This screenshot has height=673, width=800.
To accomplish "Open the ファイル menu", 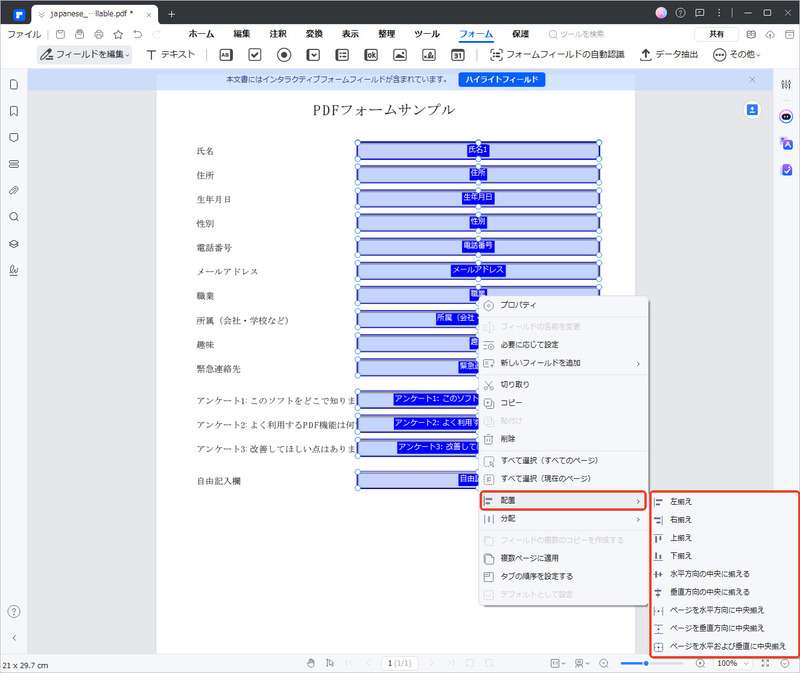I will point(24,34).
